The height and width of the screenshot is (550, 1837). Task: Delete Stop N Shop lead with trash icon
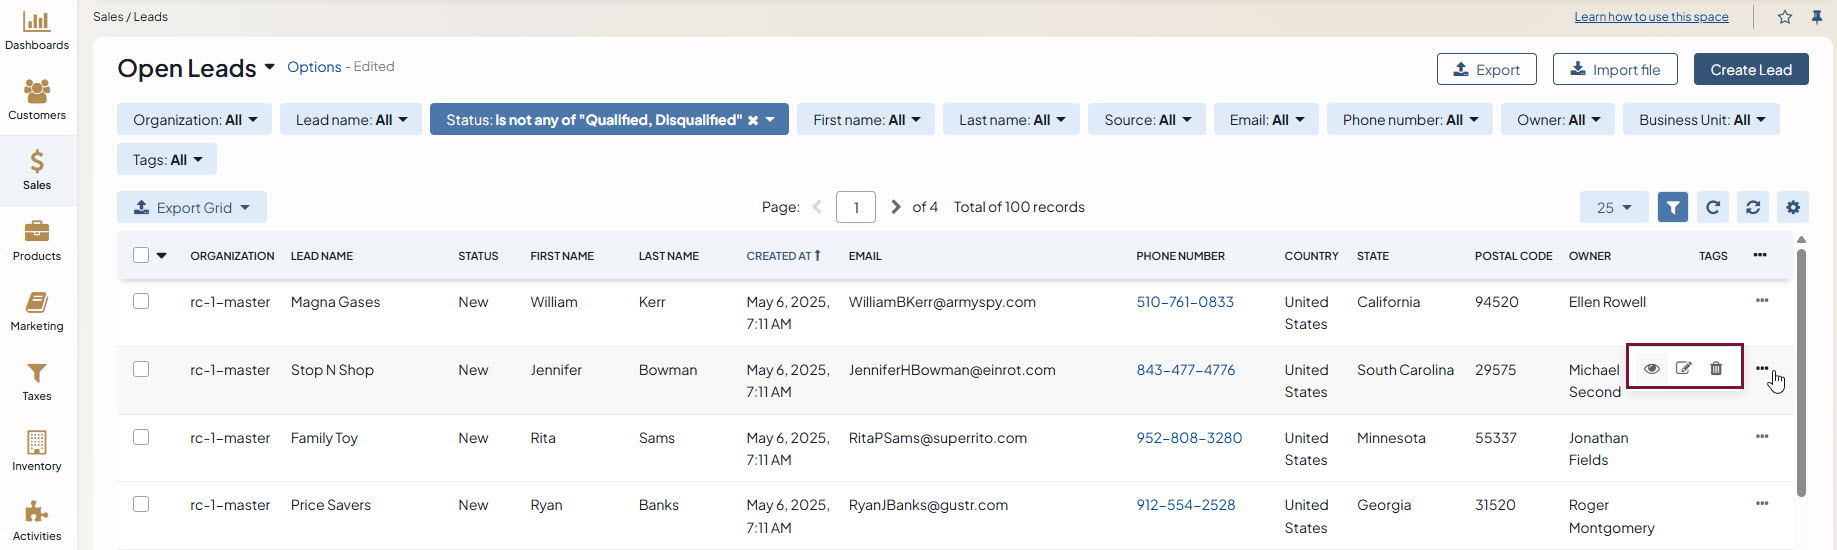1716,368
